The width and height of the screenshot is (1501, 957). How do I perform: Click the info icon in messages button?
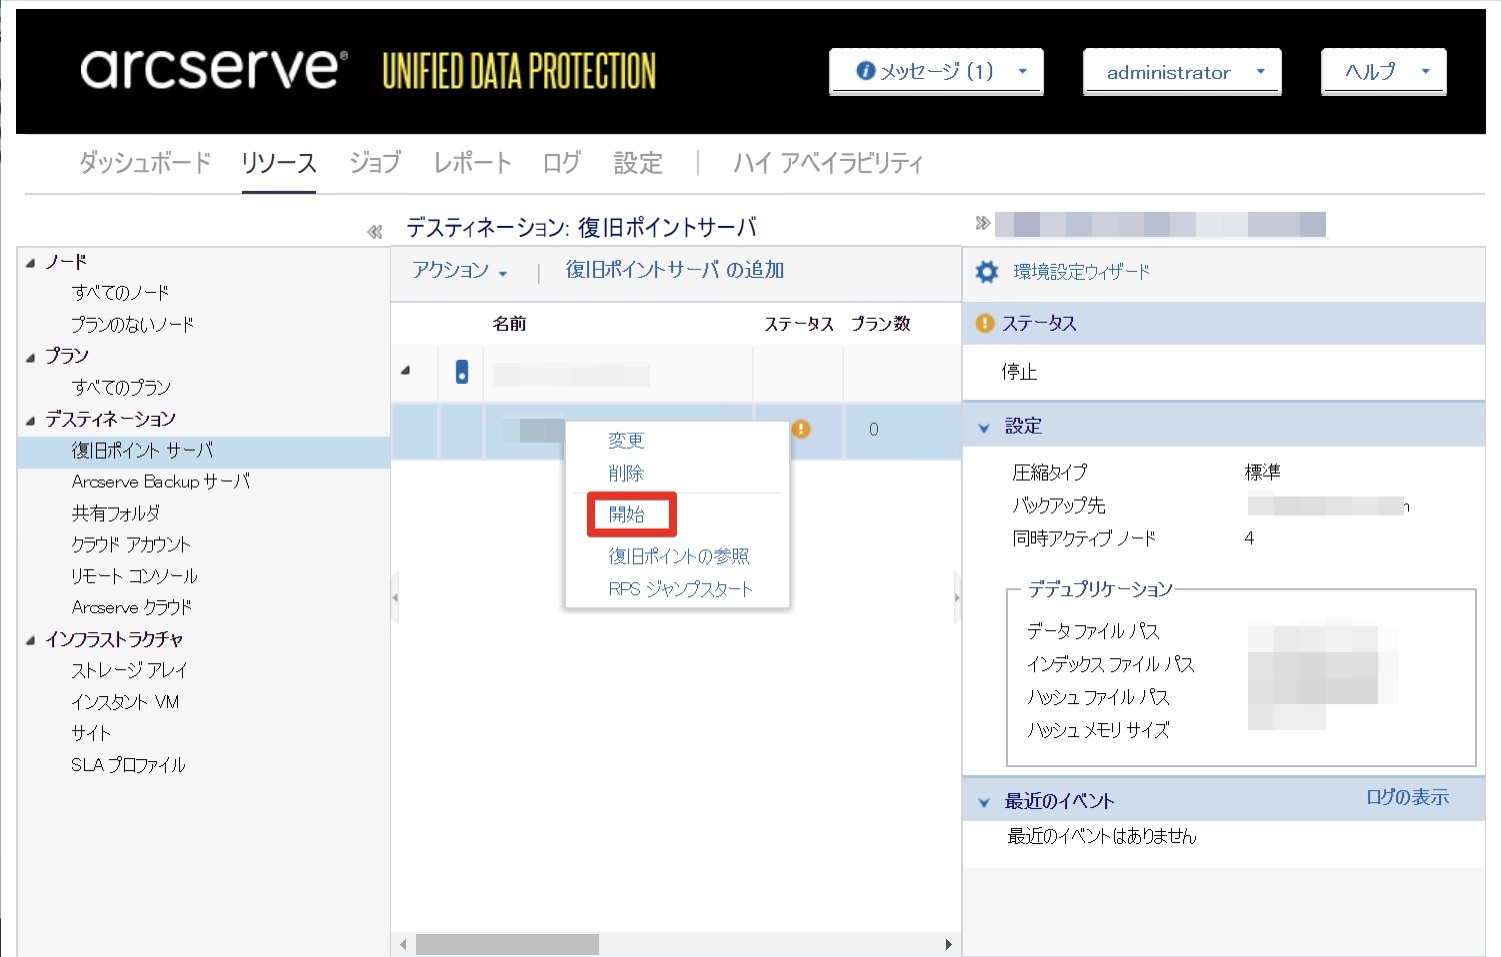point(866,71)
